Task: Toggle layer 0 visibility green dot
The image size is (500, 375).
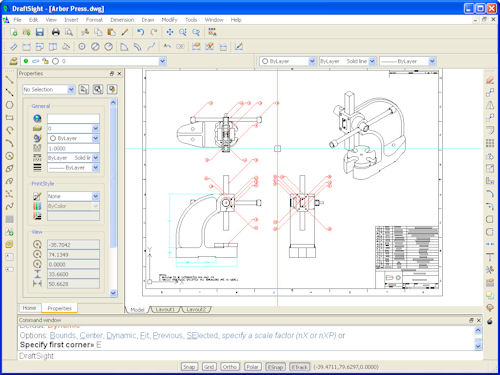Action: pos(26,61)
